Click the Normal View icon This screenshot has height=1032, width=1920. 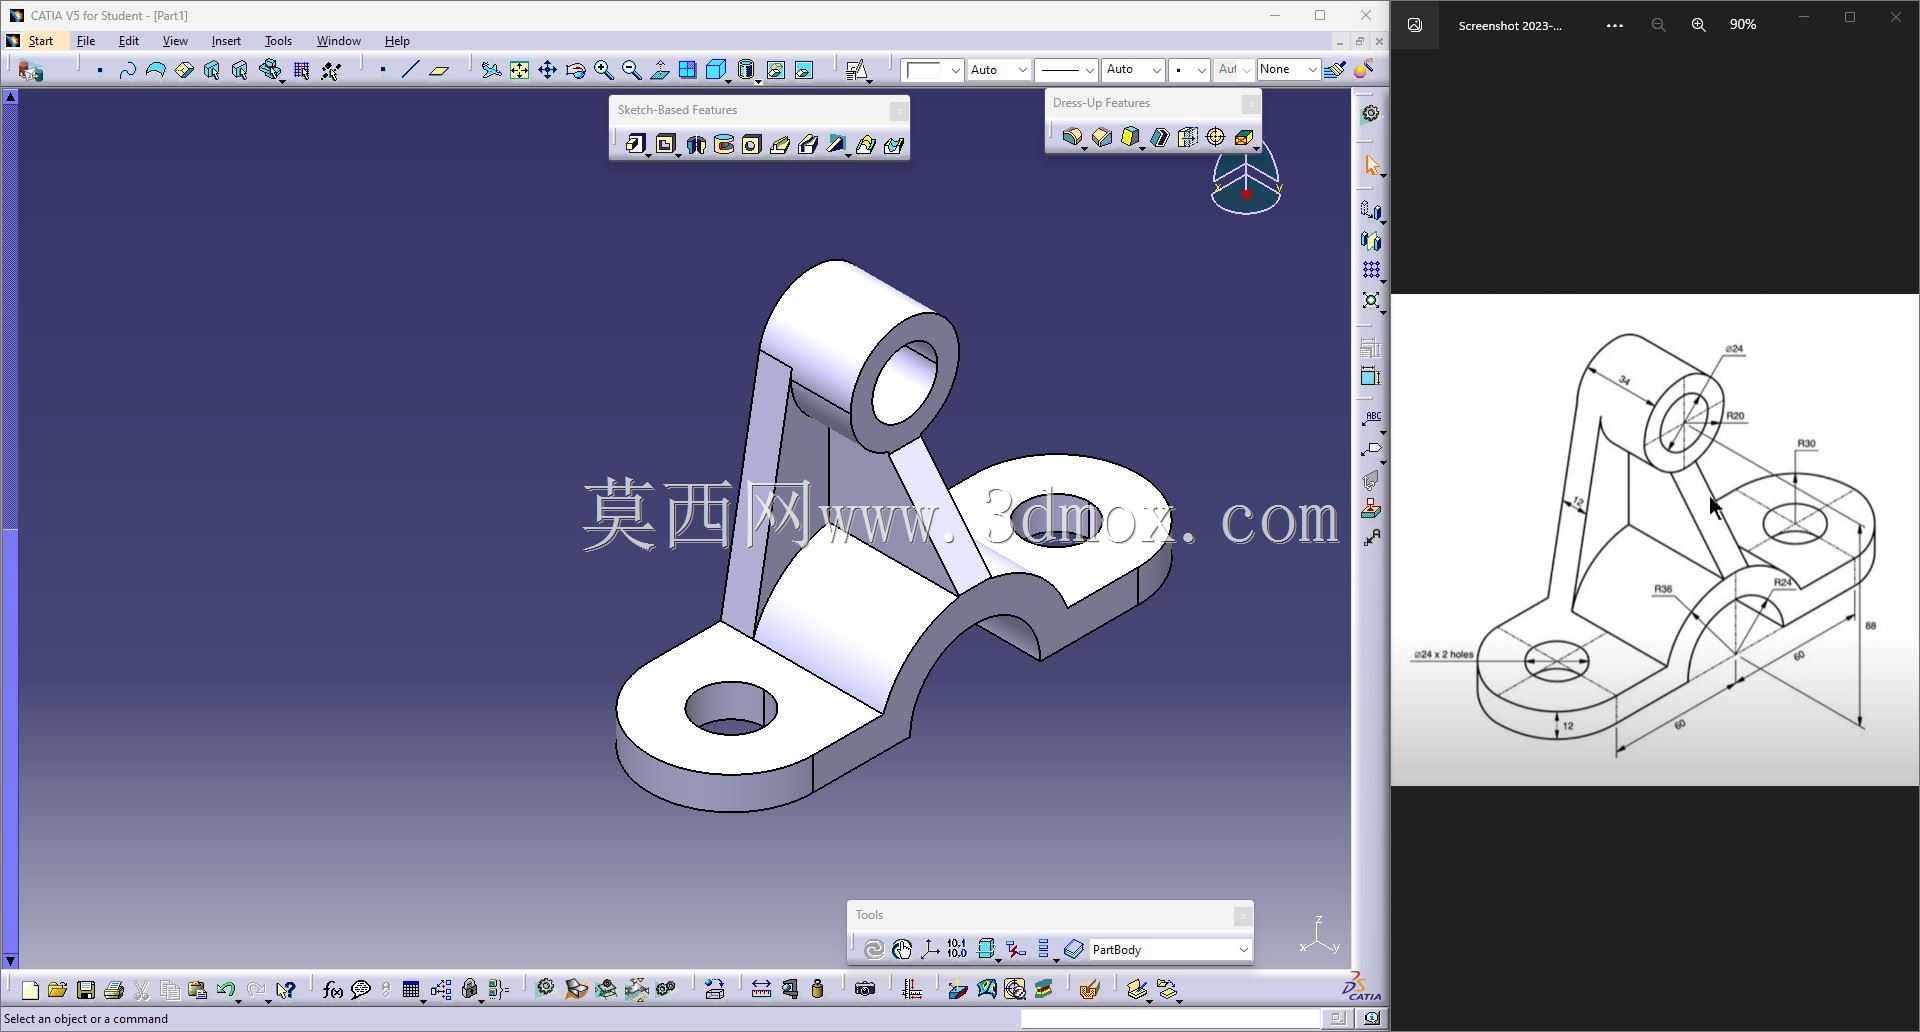(x=659, y=69)
